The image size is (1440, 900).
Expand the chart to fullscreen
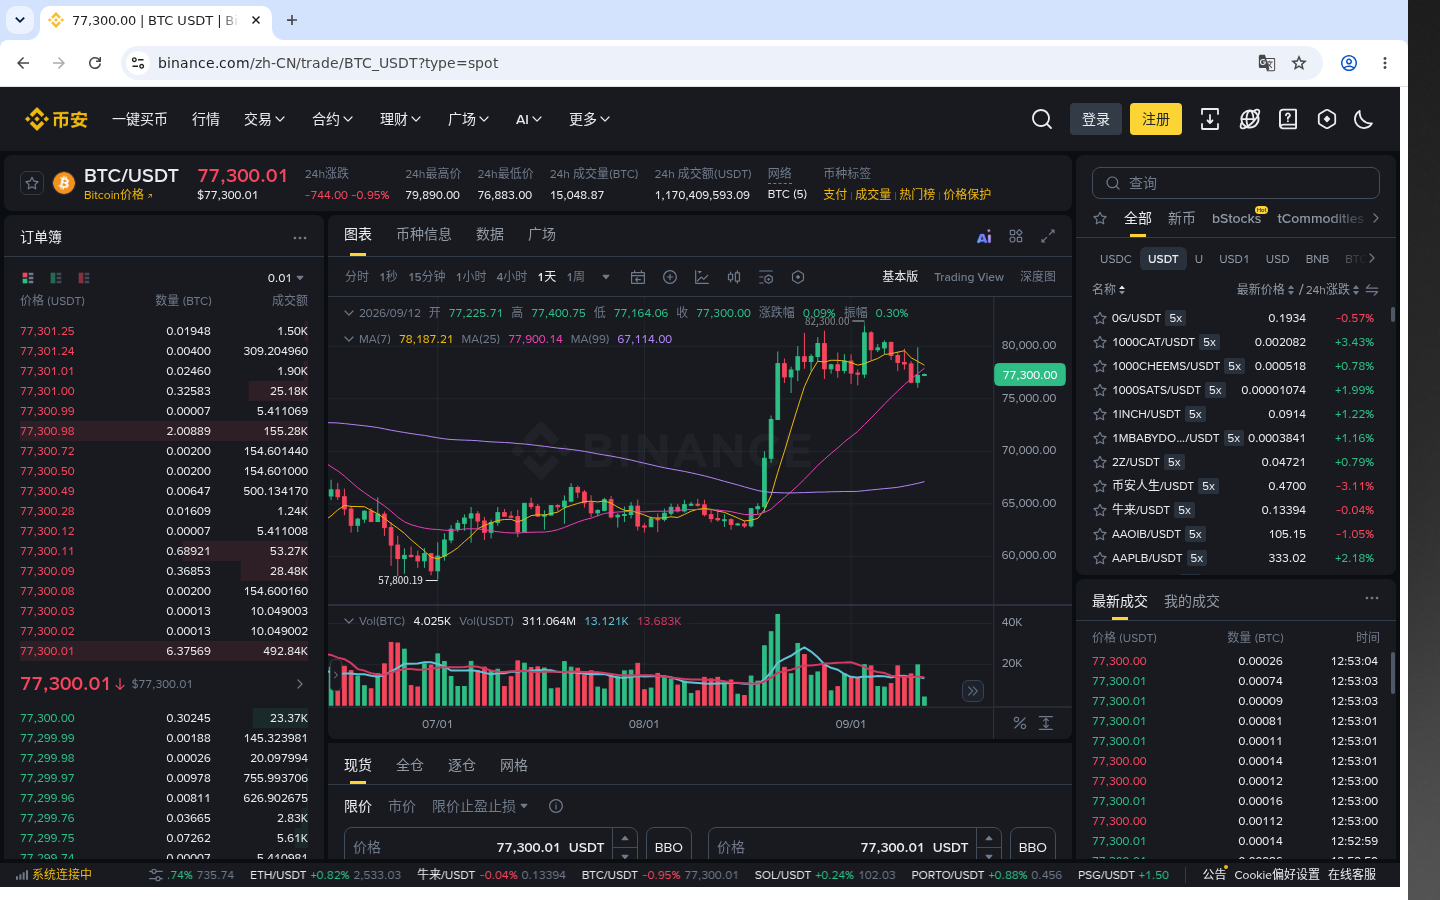coord(1048,236)
